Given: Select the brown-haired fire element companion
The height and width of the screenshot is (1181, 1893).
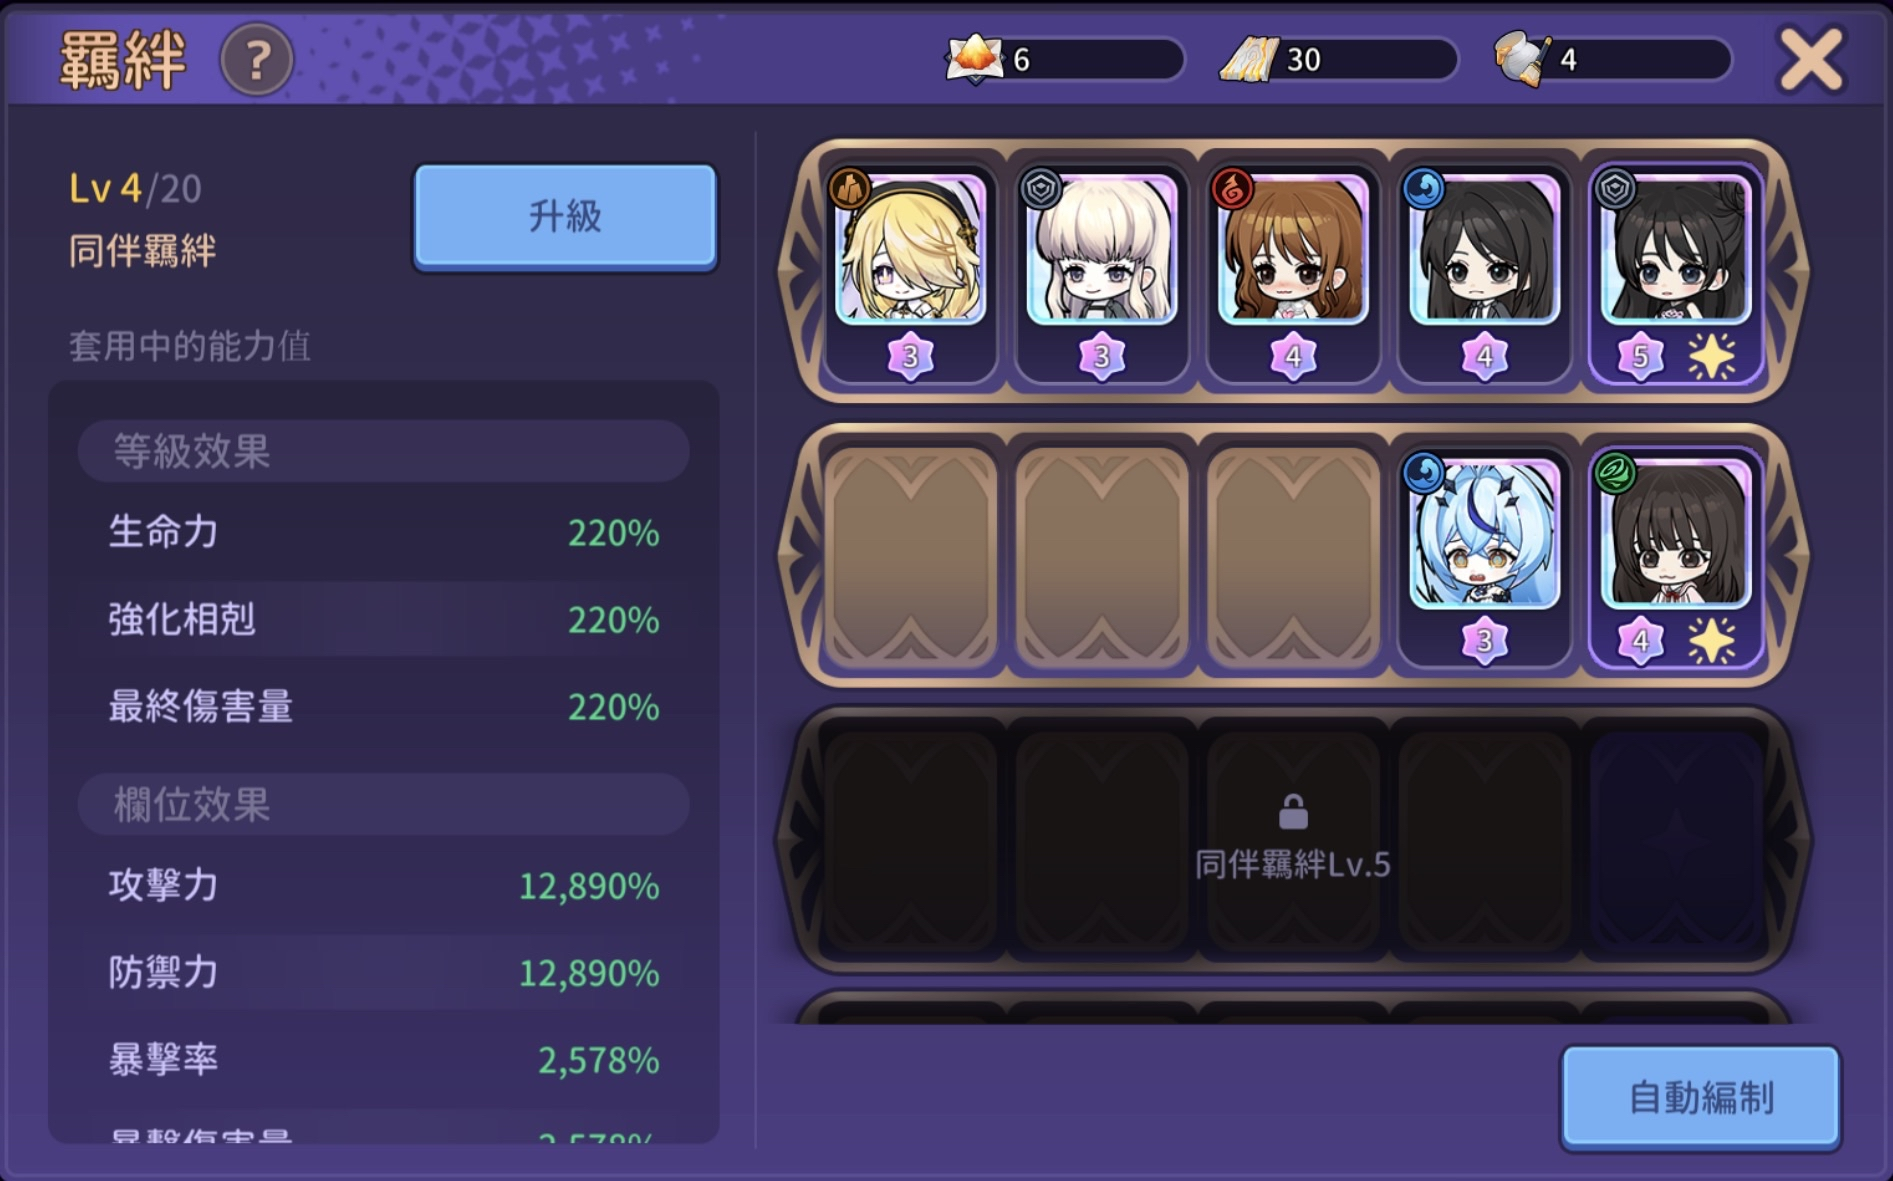Looking at the screenshot, I should coord(1293,272).
